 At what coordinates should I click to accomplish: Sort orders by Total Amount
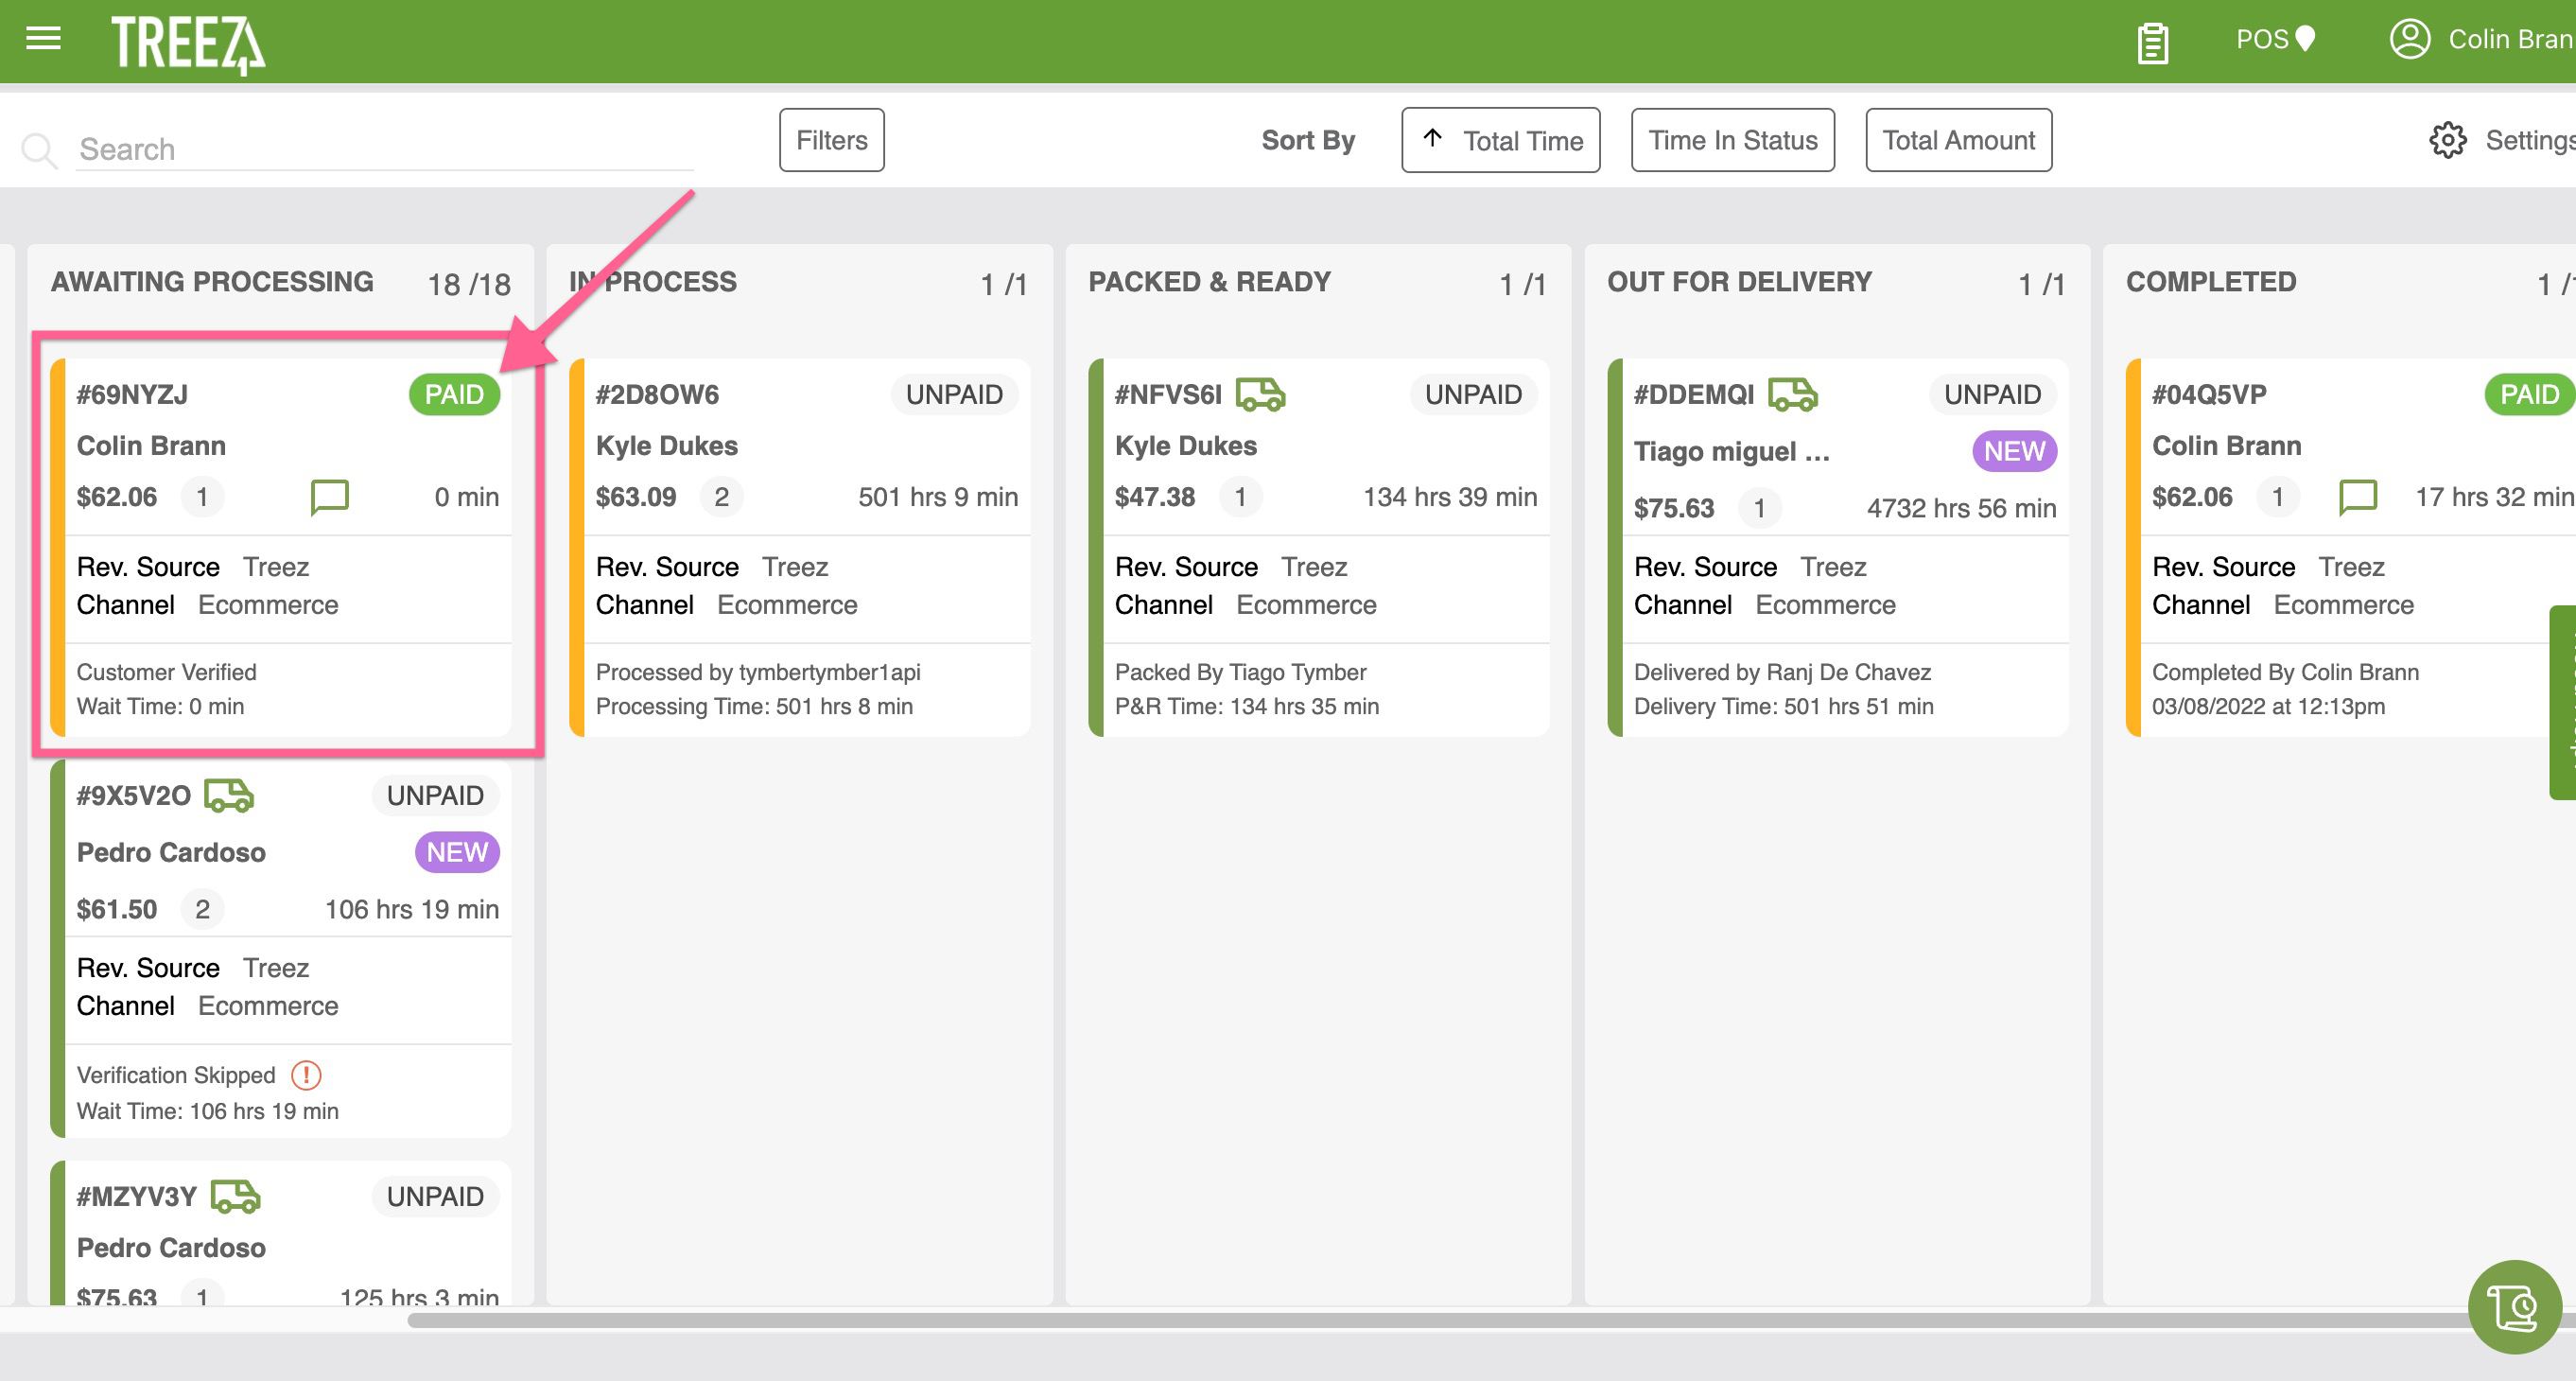(x=1957, y=140)
